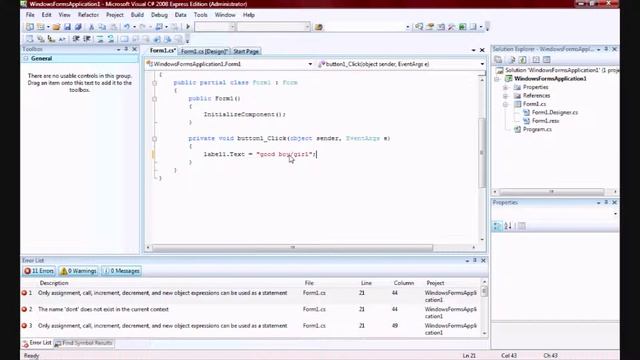Pin the Toolbox panel with the pushpin icon
The width and height of the screenshot is (640, 360).
click(126, 49)
